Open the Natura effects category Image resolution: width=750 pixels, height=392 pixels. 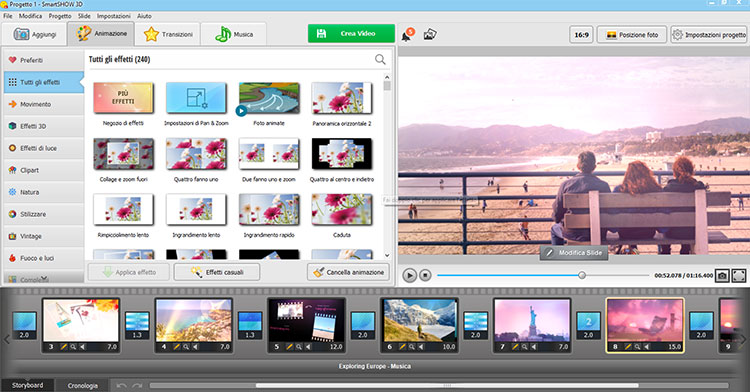click(44, 192)
